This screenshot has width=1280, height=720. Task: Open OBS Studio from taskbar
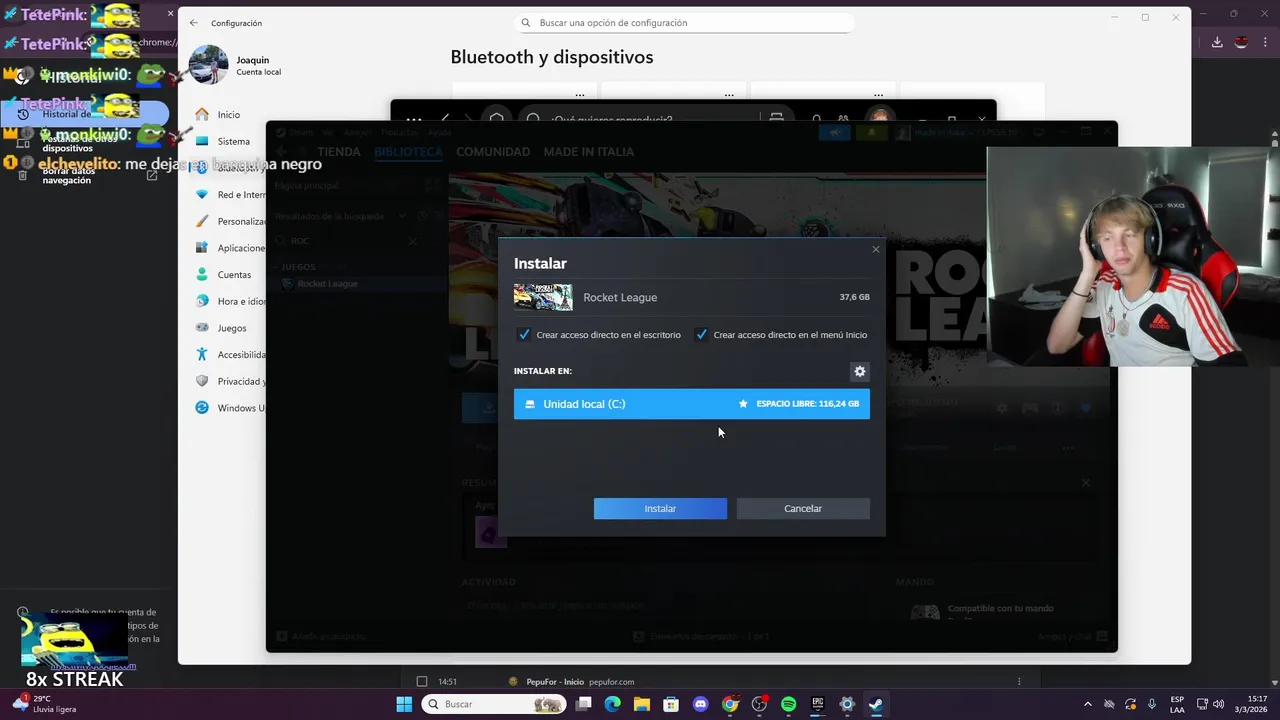(759, 704)
